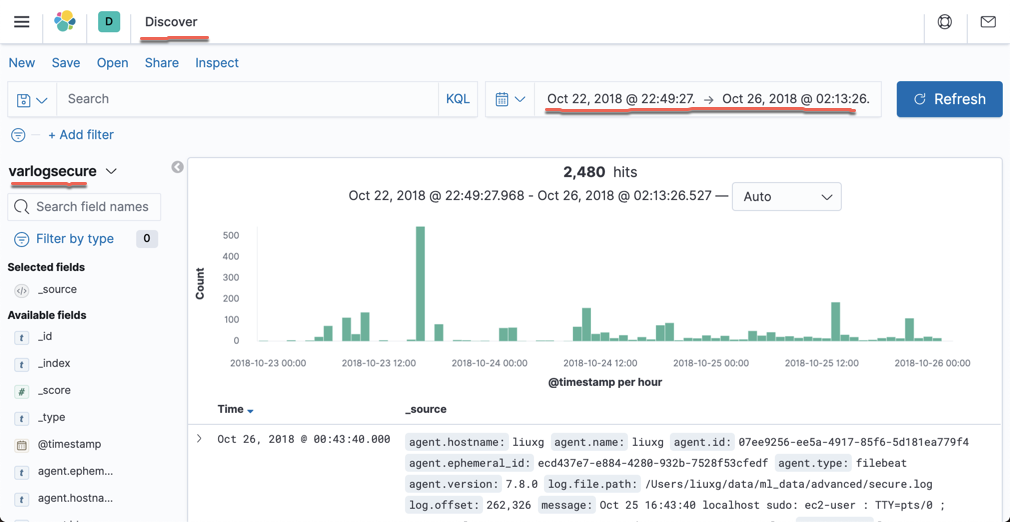
Task: Click the Time column header
Action: point(231,409)
